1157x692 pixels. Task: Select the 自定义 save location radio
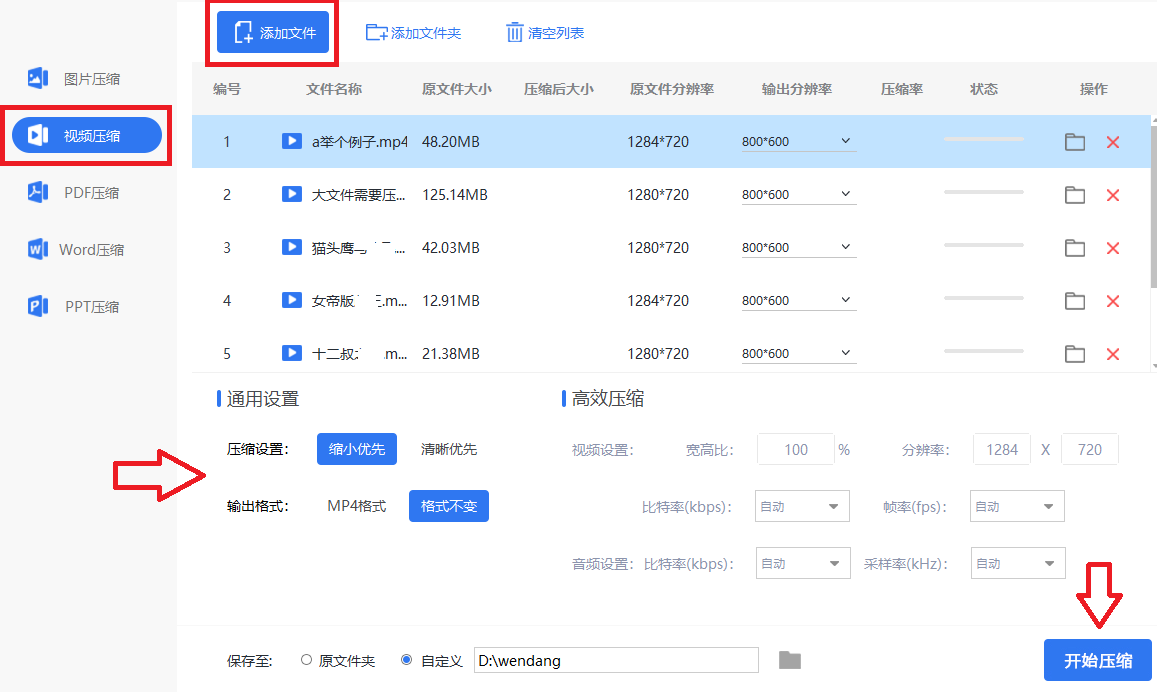click(406, 660)
